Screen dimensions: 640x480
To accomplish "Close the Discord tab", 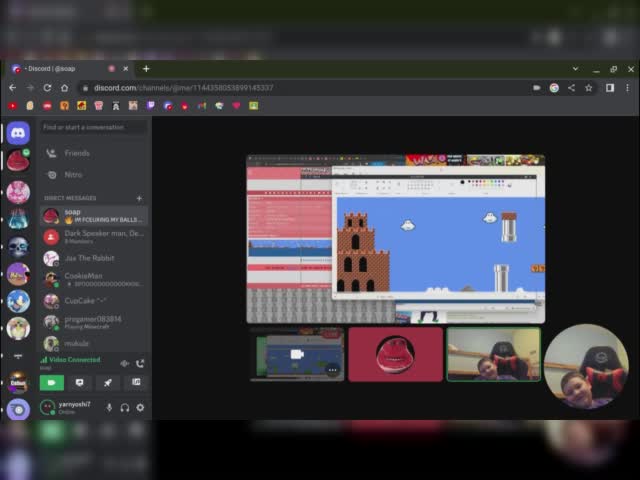I will coord(126,69).
